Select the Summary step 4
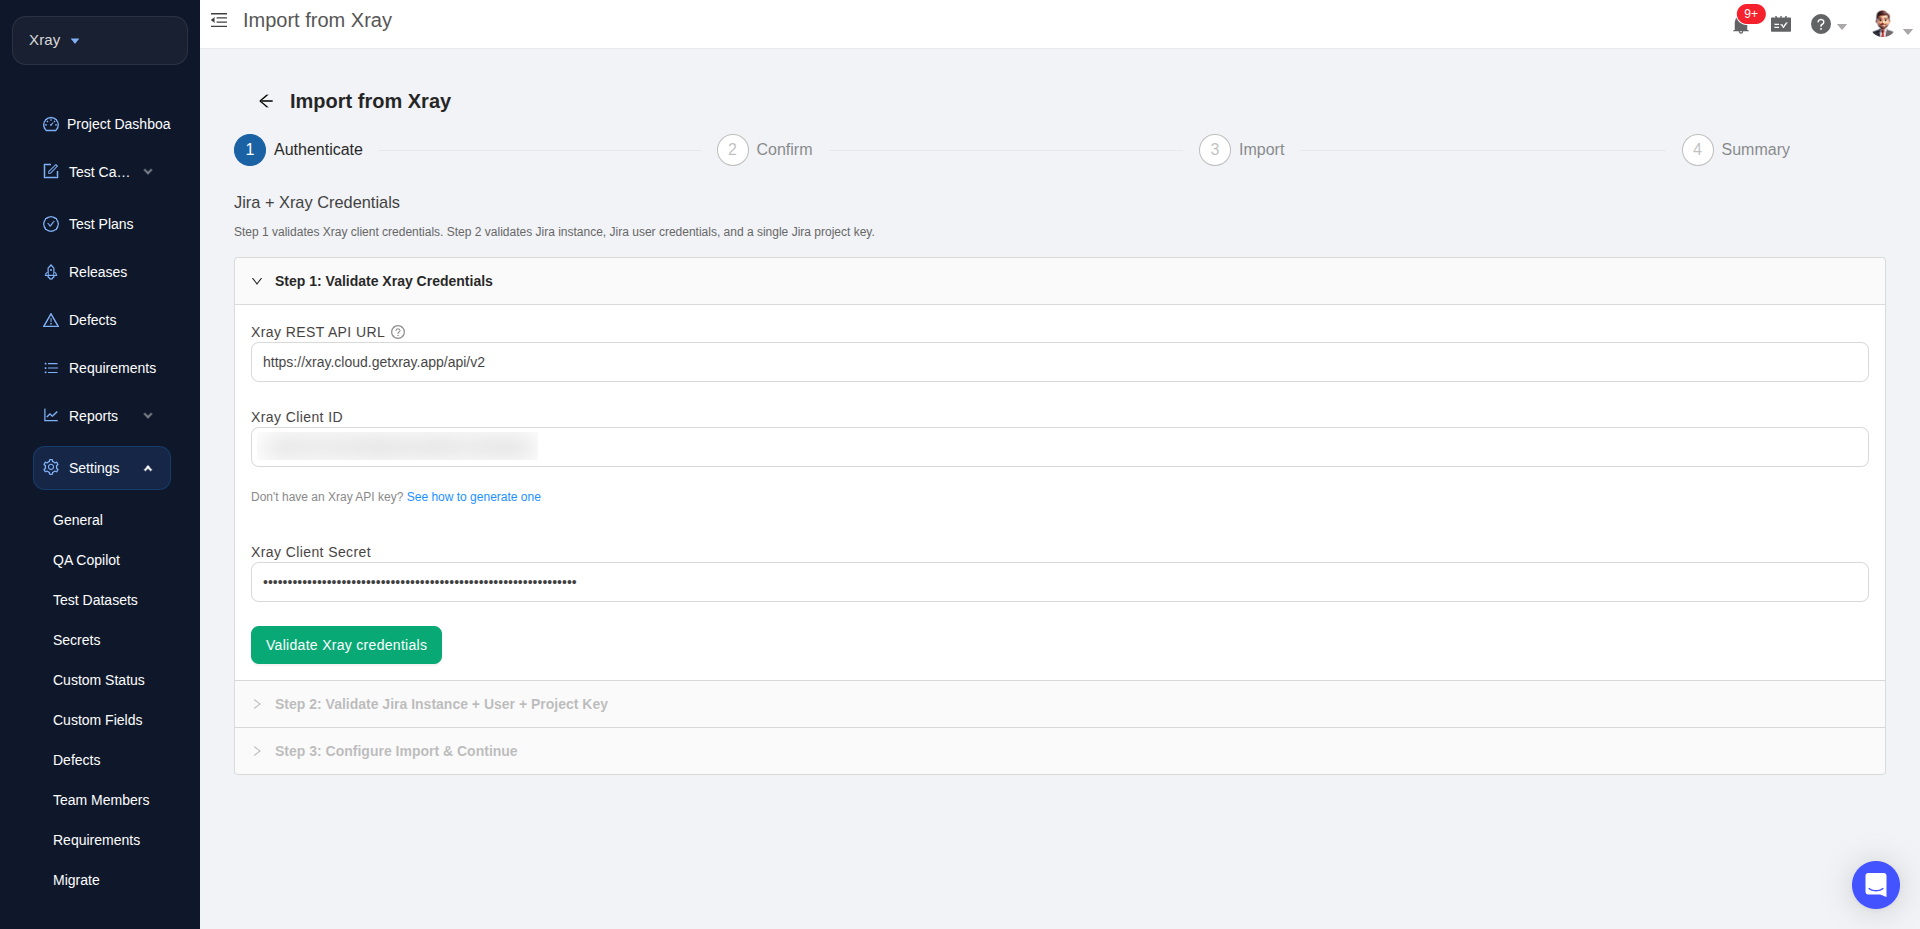Image resolution: width=1920 pixels, height=929 pixels. point(1736,150)
